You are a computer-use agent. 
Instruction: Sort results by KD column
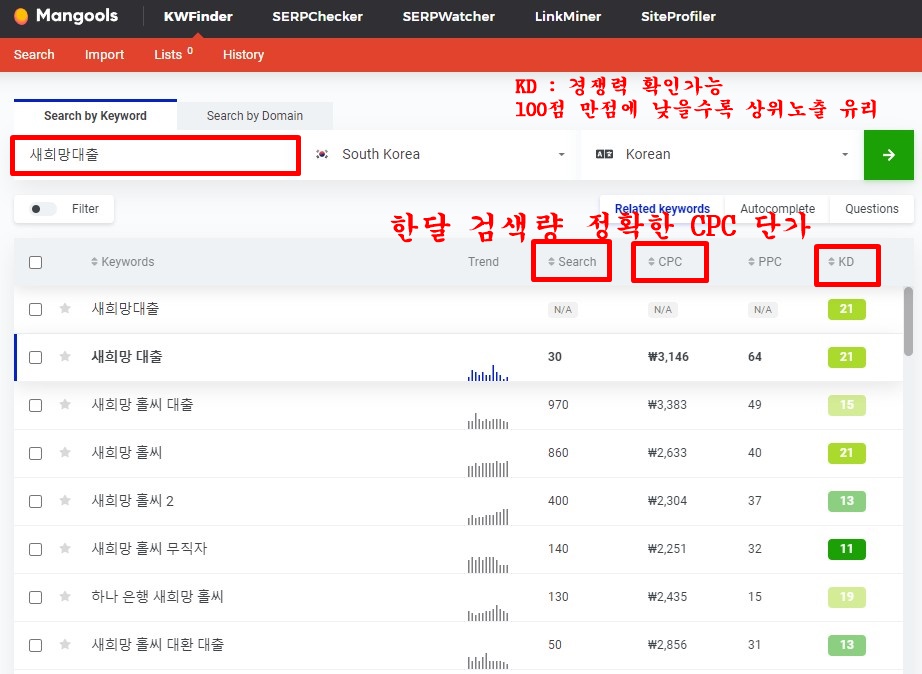click(x=841, y=262)
